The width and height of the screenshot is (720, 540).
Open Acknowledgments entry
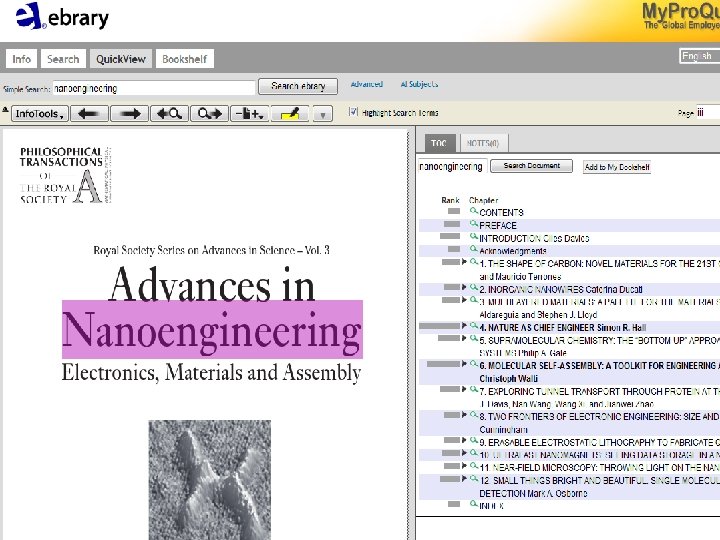click(513, 251)
